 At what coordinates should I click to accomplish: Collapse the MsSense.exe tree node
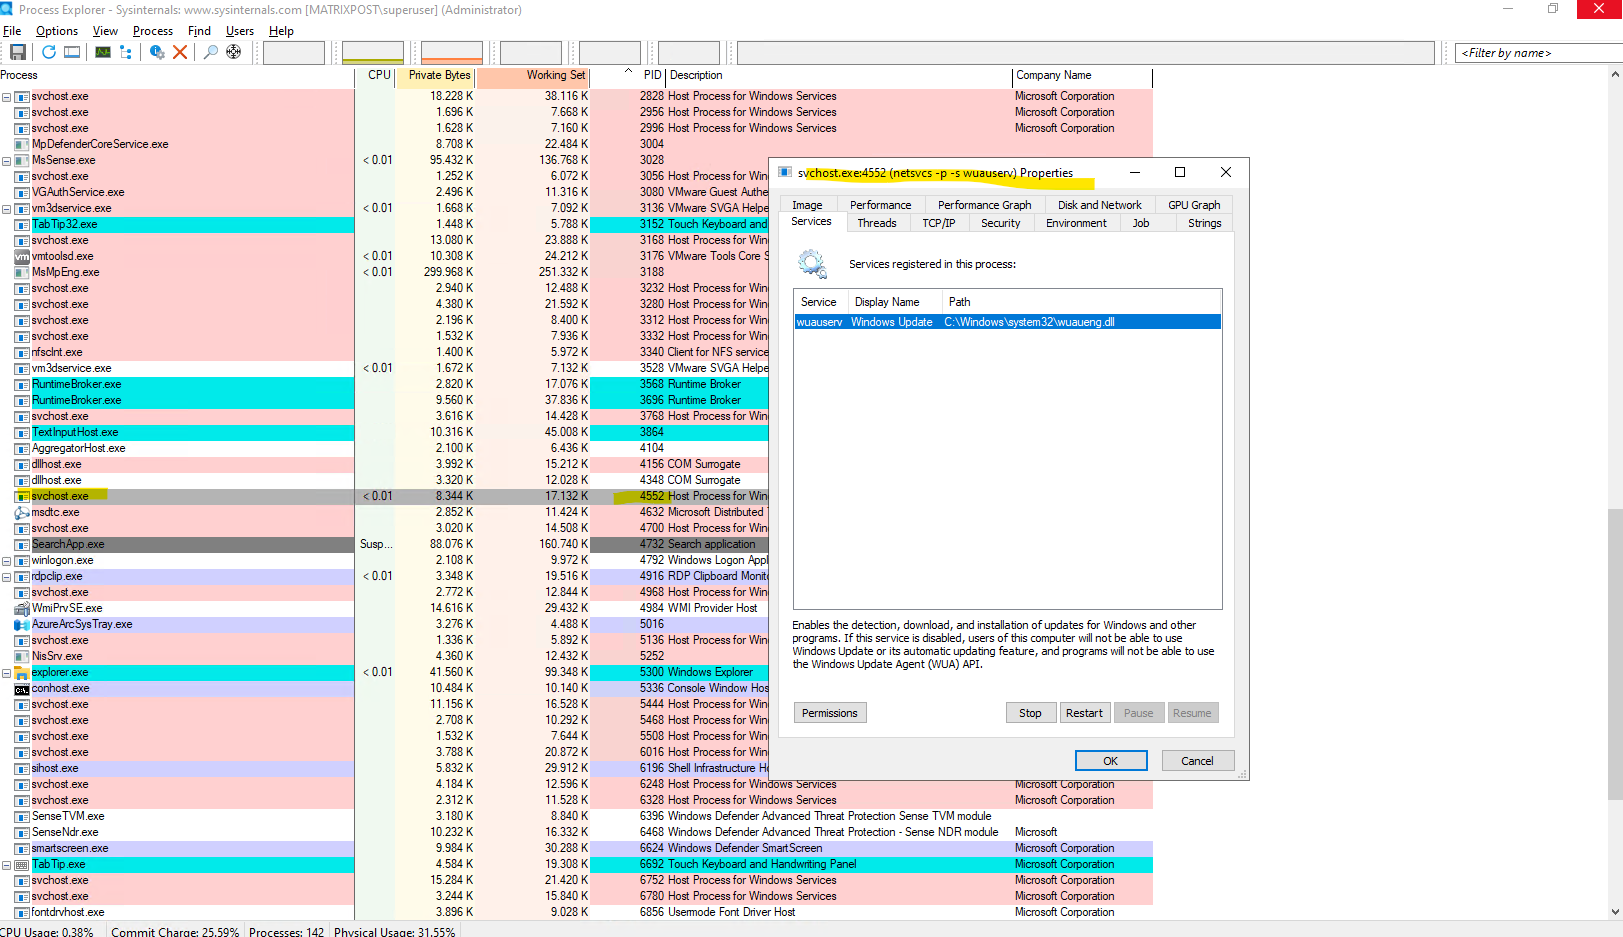tap(6, 160)
